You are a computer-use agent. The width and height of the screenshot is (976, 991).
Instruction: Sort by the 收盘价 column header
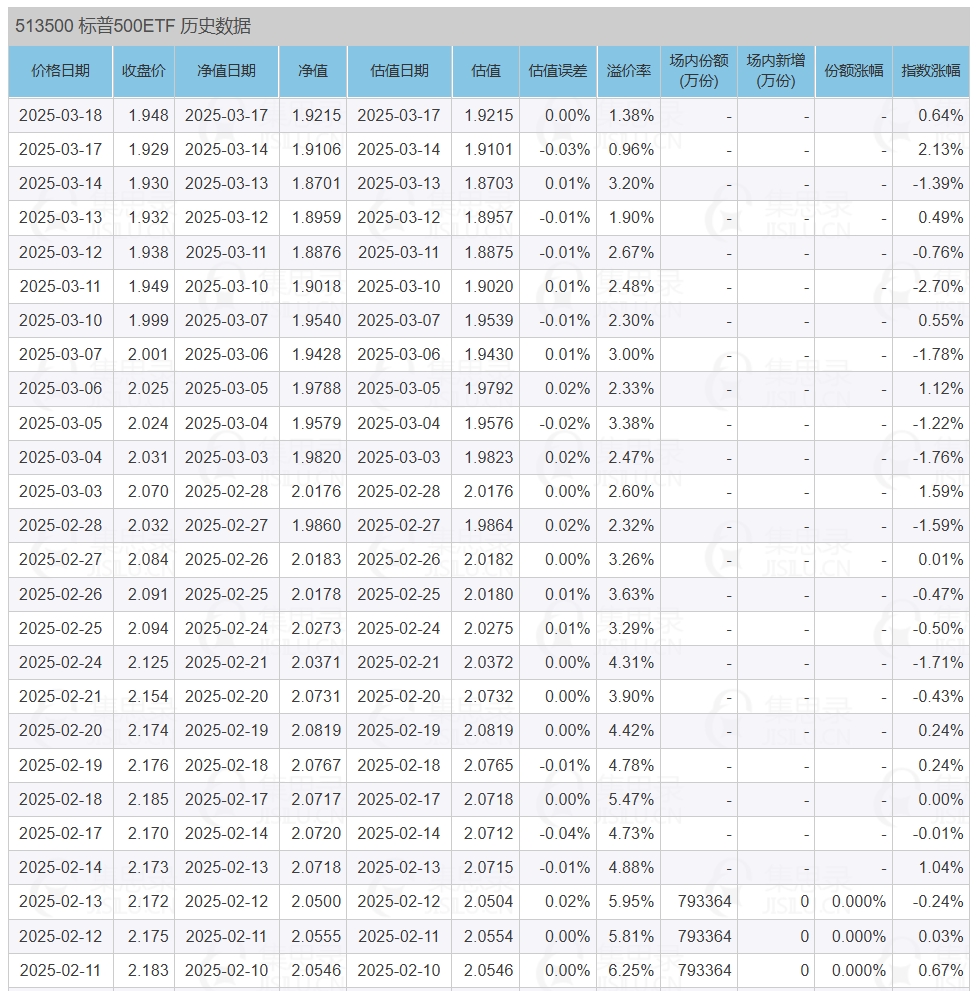(x=144, y=71)
